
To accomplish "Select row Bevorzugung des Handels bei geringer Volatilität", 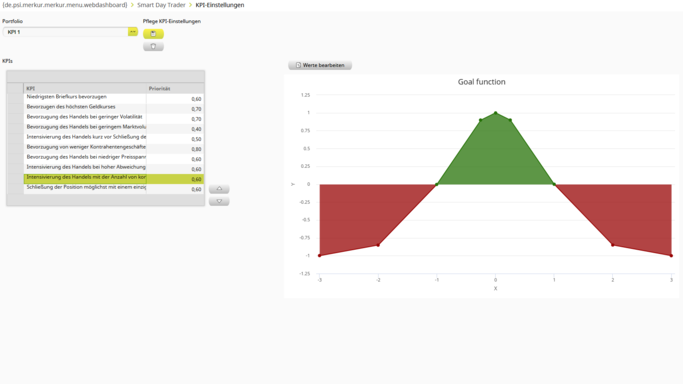I will pyautogui.click(x=114, y=118).
